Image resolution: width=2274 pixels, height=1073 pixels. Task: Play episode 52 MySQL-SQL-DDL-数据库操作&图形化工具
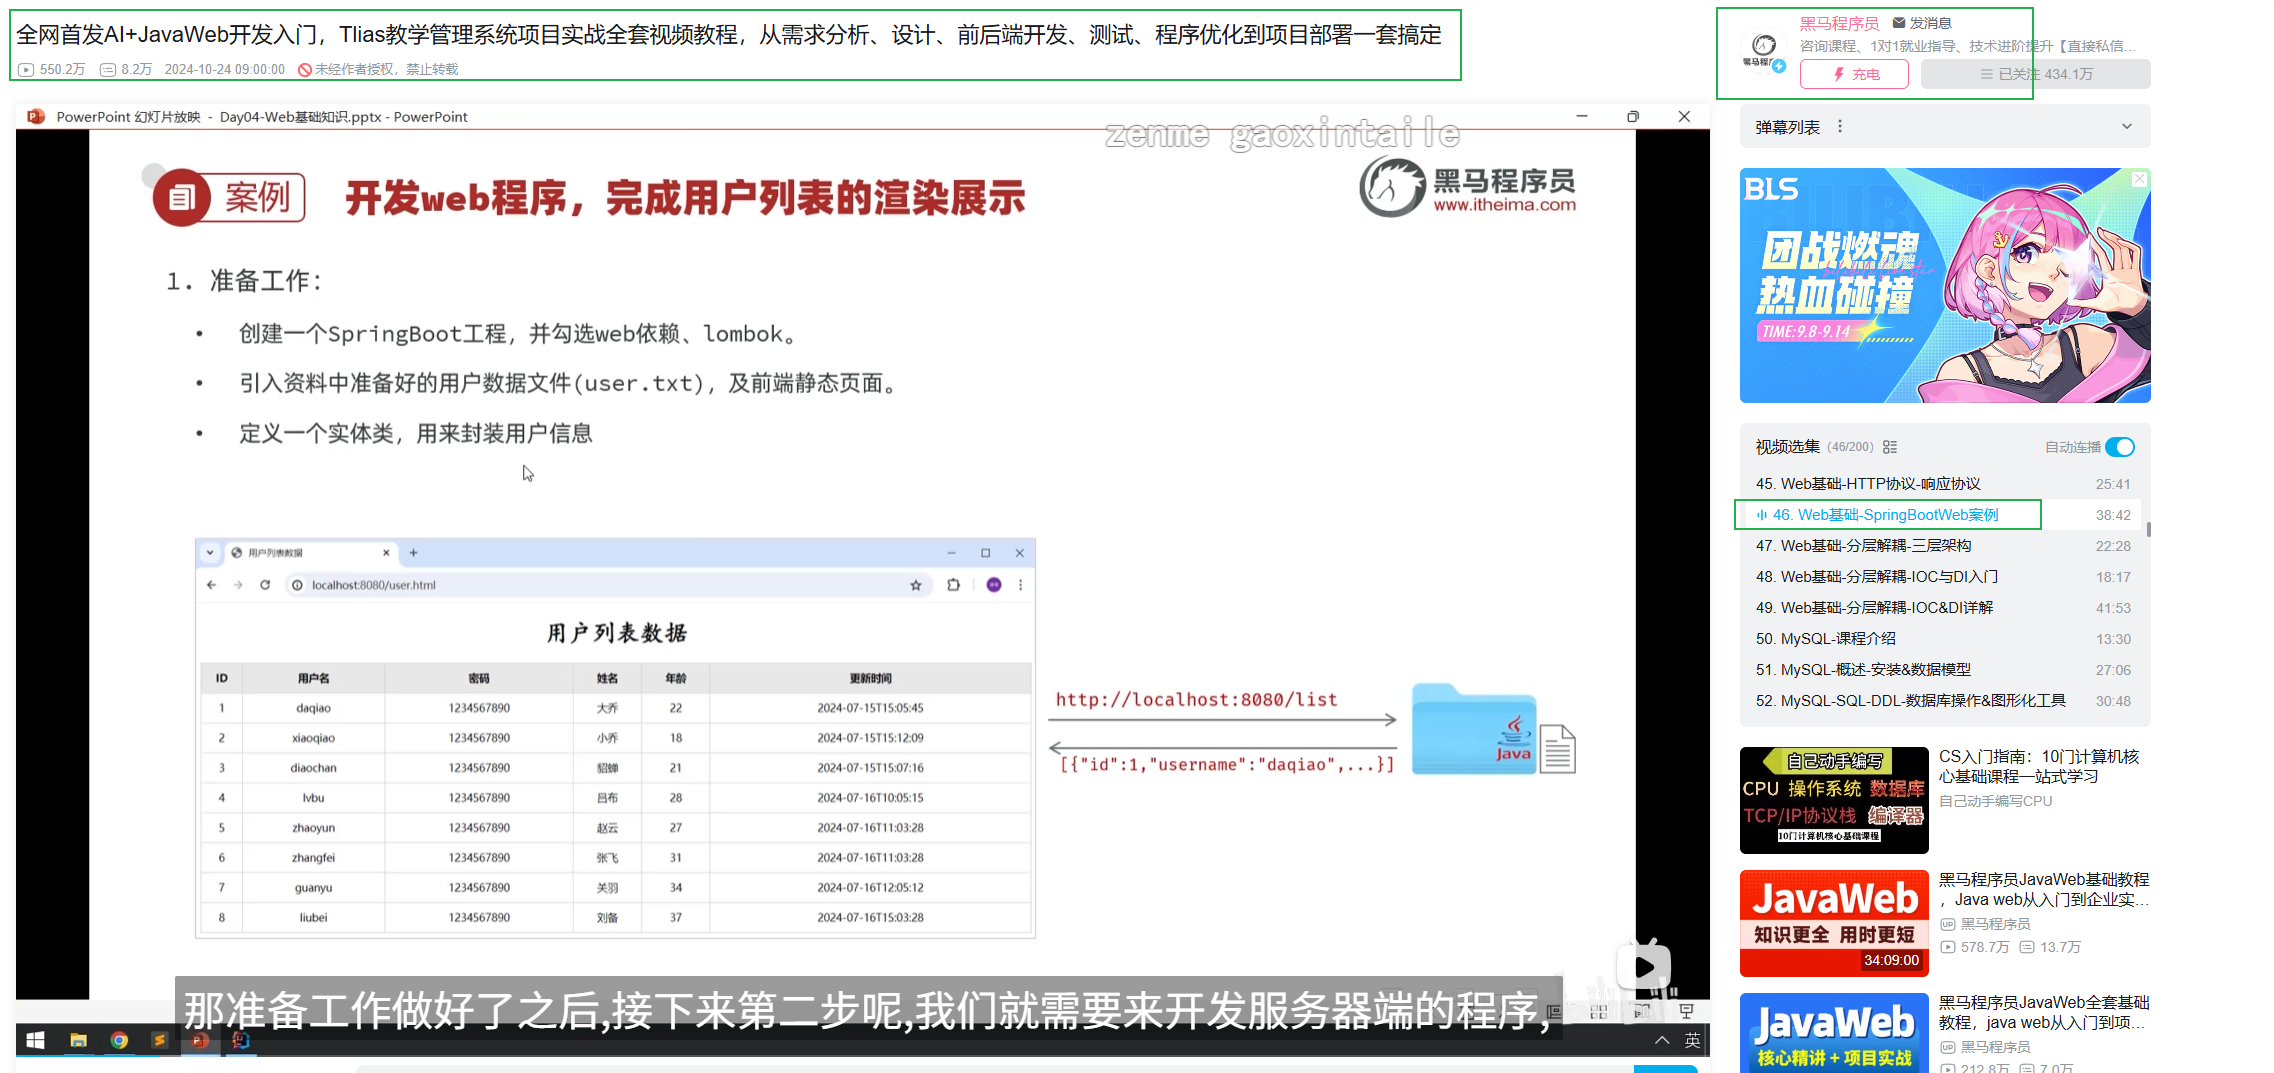(x=1943, y=701)
